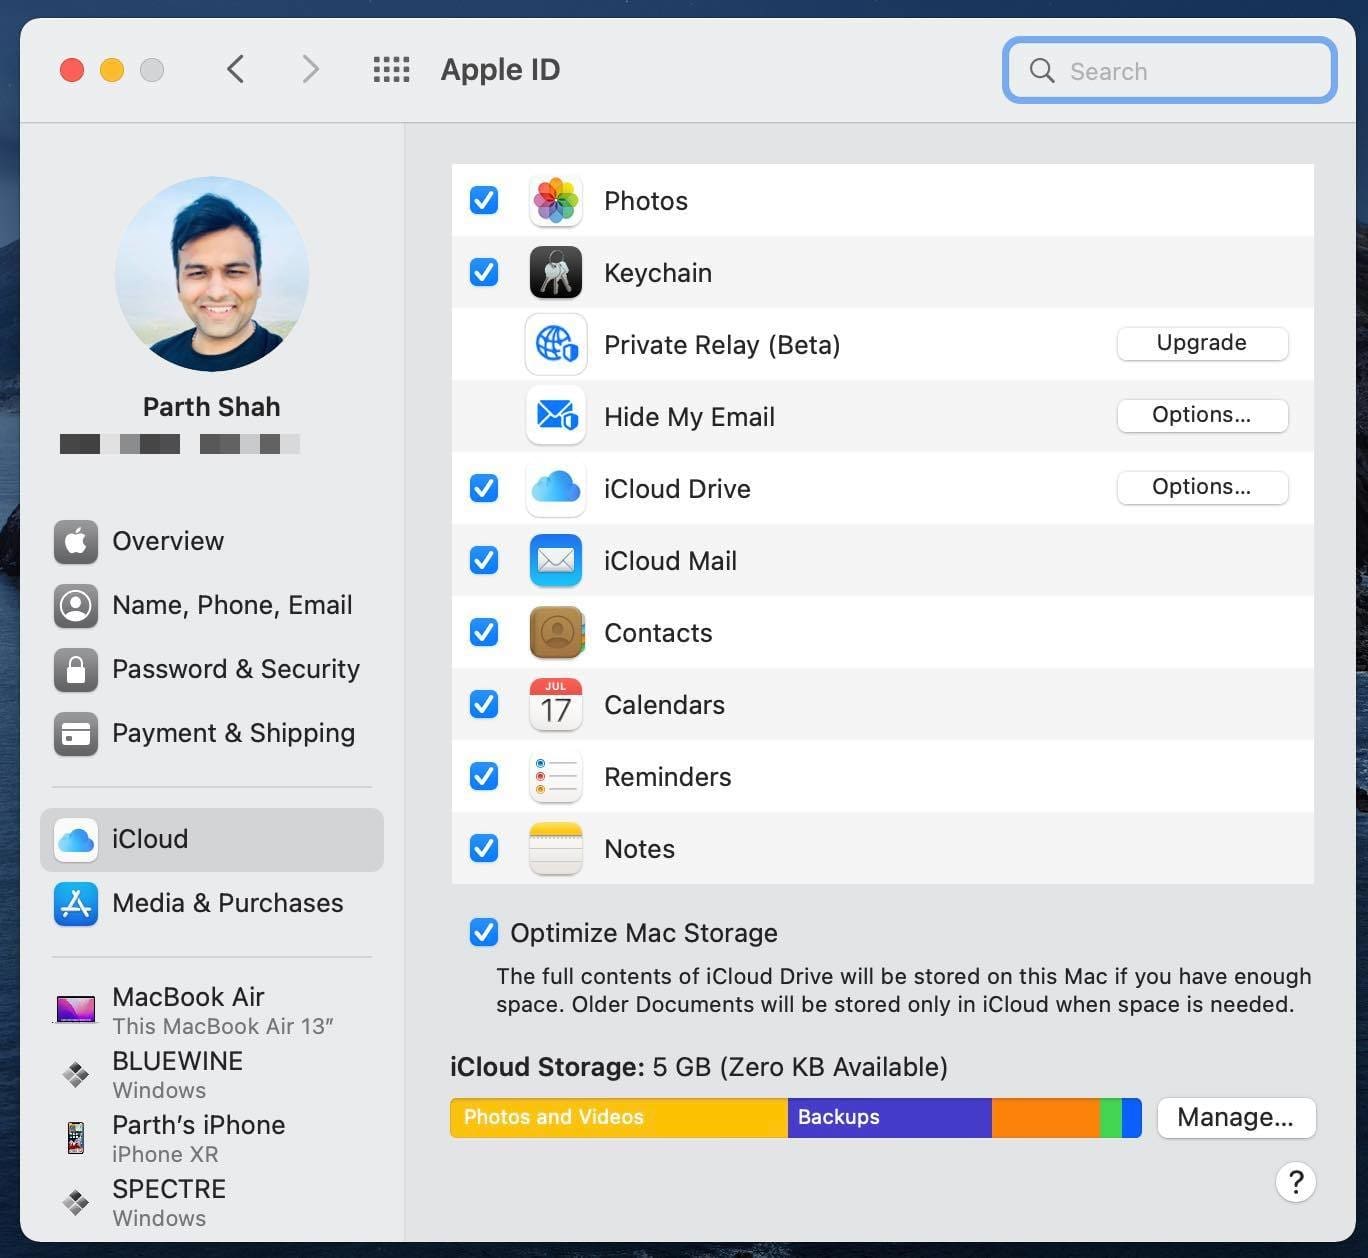Uncheck the Reminders checkbox
1368x1258 pixels.
coord(484,776)
